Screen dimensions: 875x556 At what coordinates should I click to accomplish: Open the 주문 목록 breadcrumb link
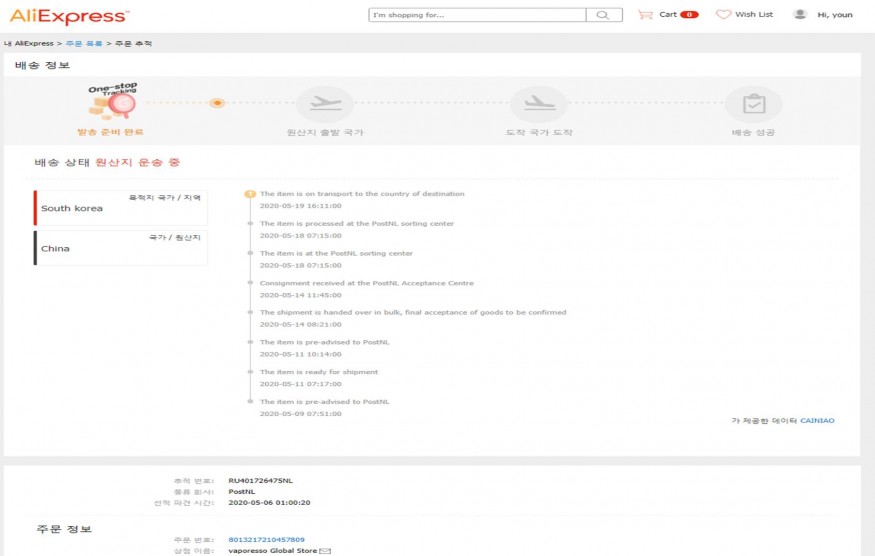pyautogui.click(x=84, y=44)
